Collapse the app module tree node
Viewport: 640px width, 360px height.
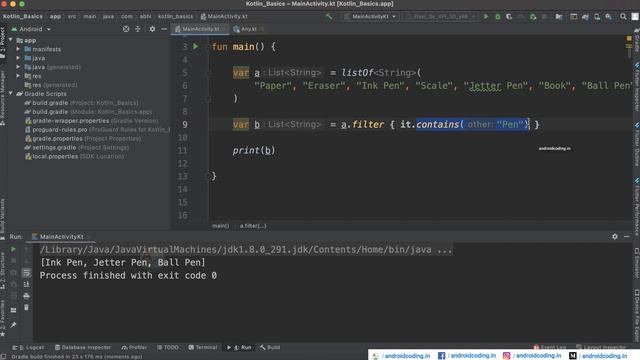point(11,40)
